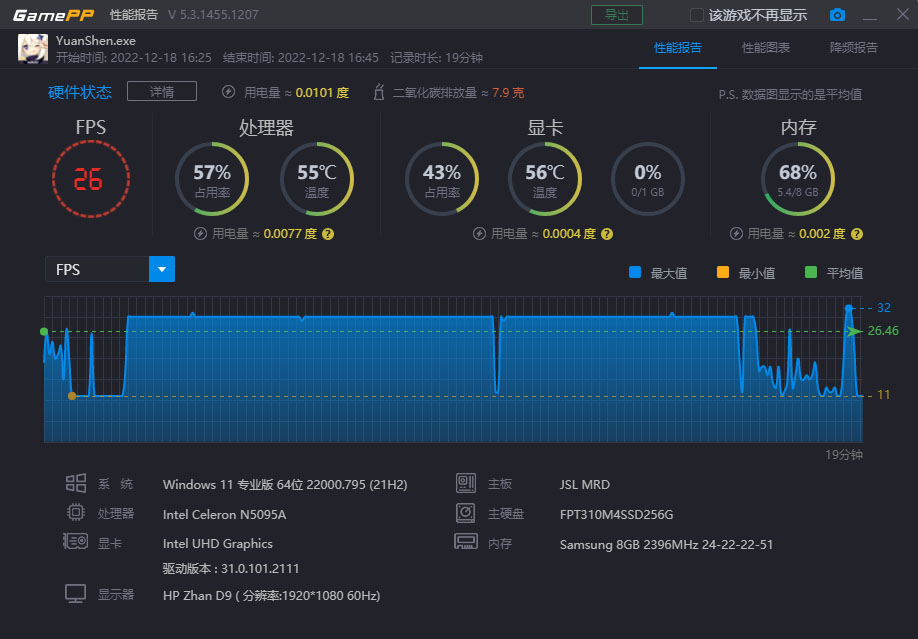Click the monitor icon next to HP Zhan D9
Screen dimensions: 918x639
[x=75, y=594]
